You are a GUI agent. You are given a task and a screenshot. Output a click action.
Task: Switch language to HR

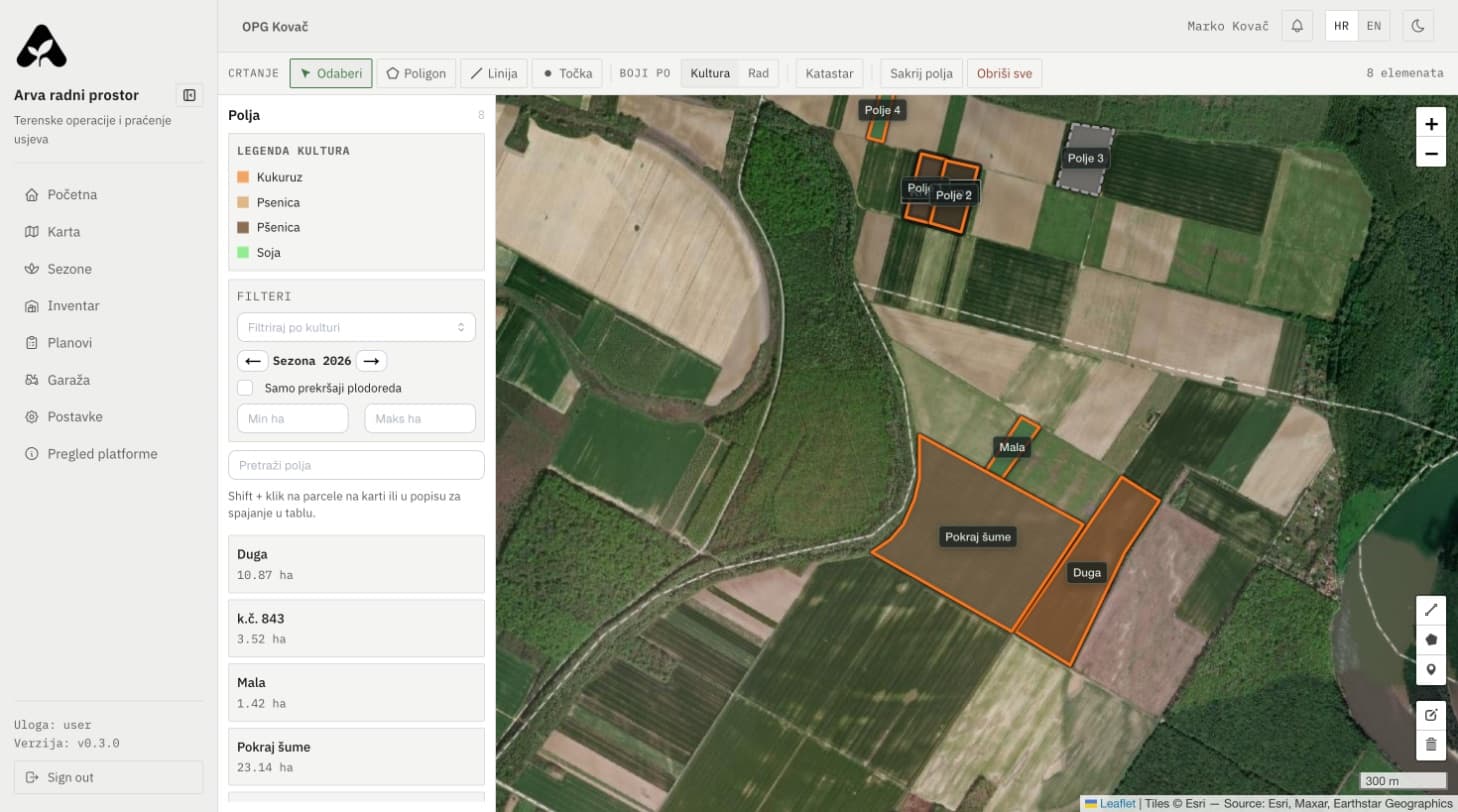pyautogui.click(x=1342, y=26)
